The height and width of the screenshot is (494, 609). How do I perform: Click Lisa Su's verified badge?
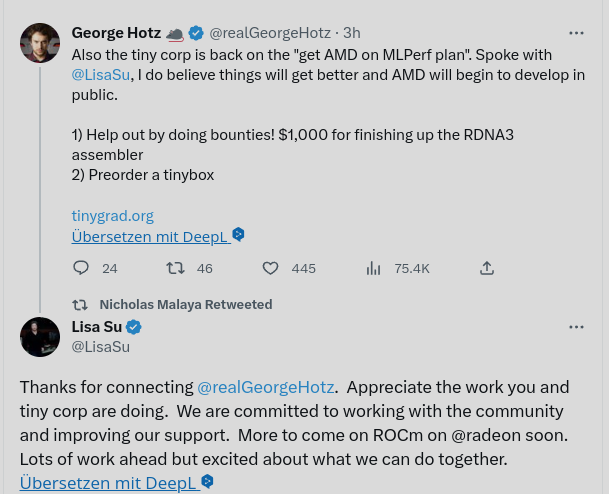[x=134, y=327]
